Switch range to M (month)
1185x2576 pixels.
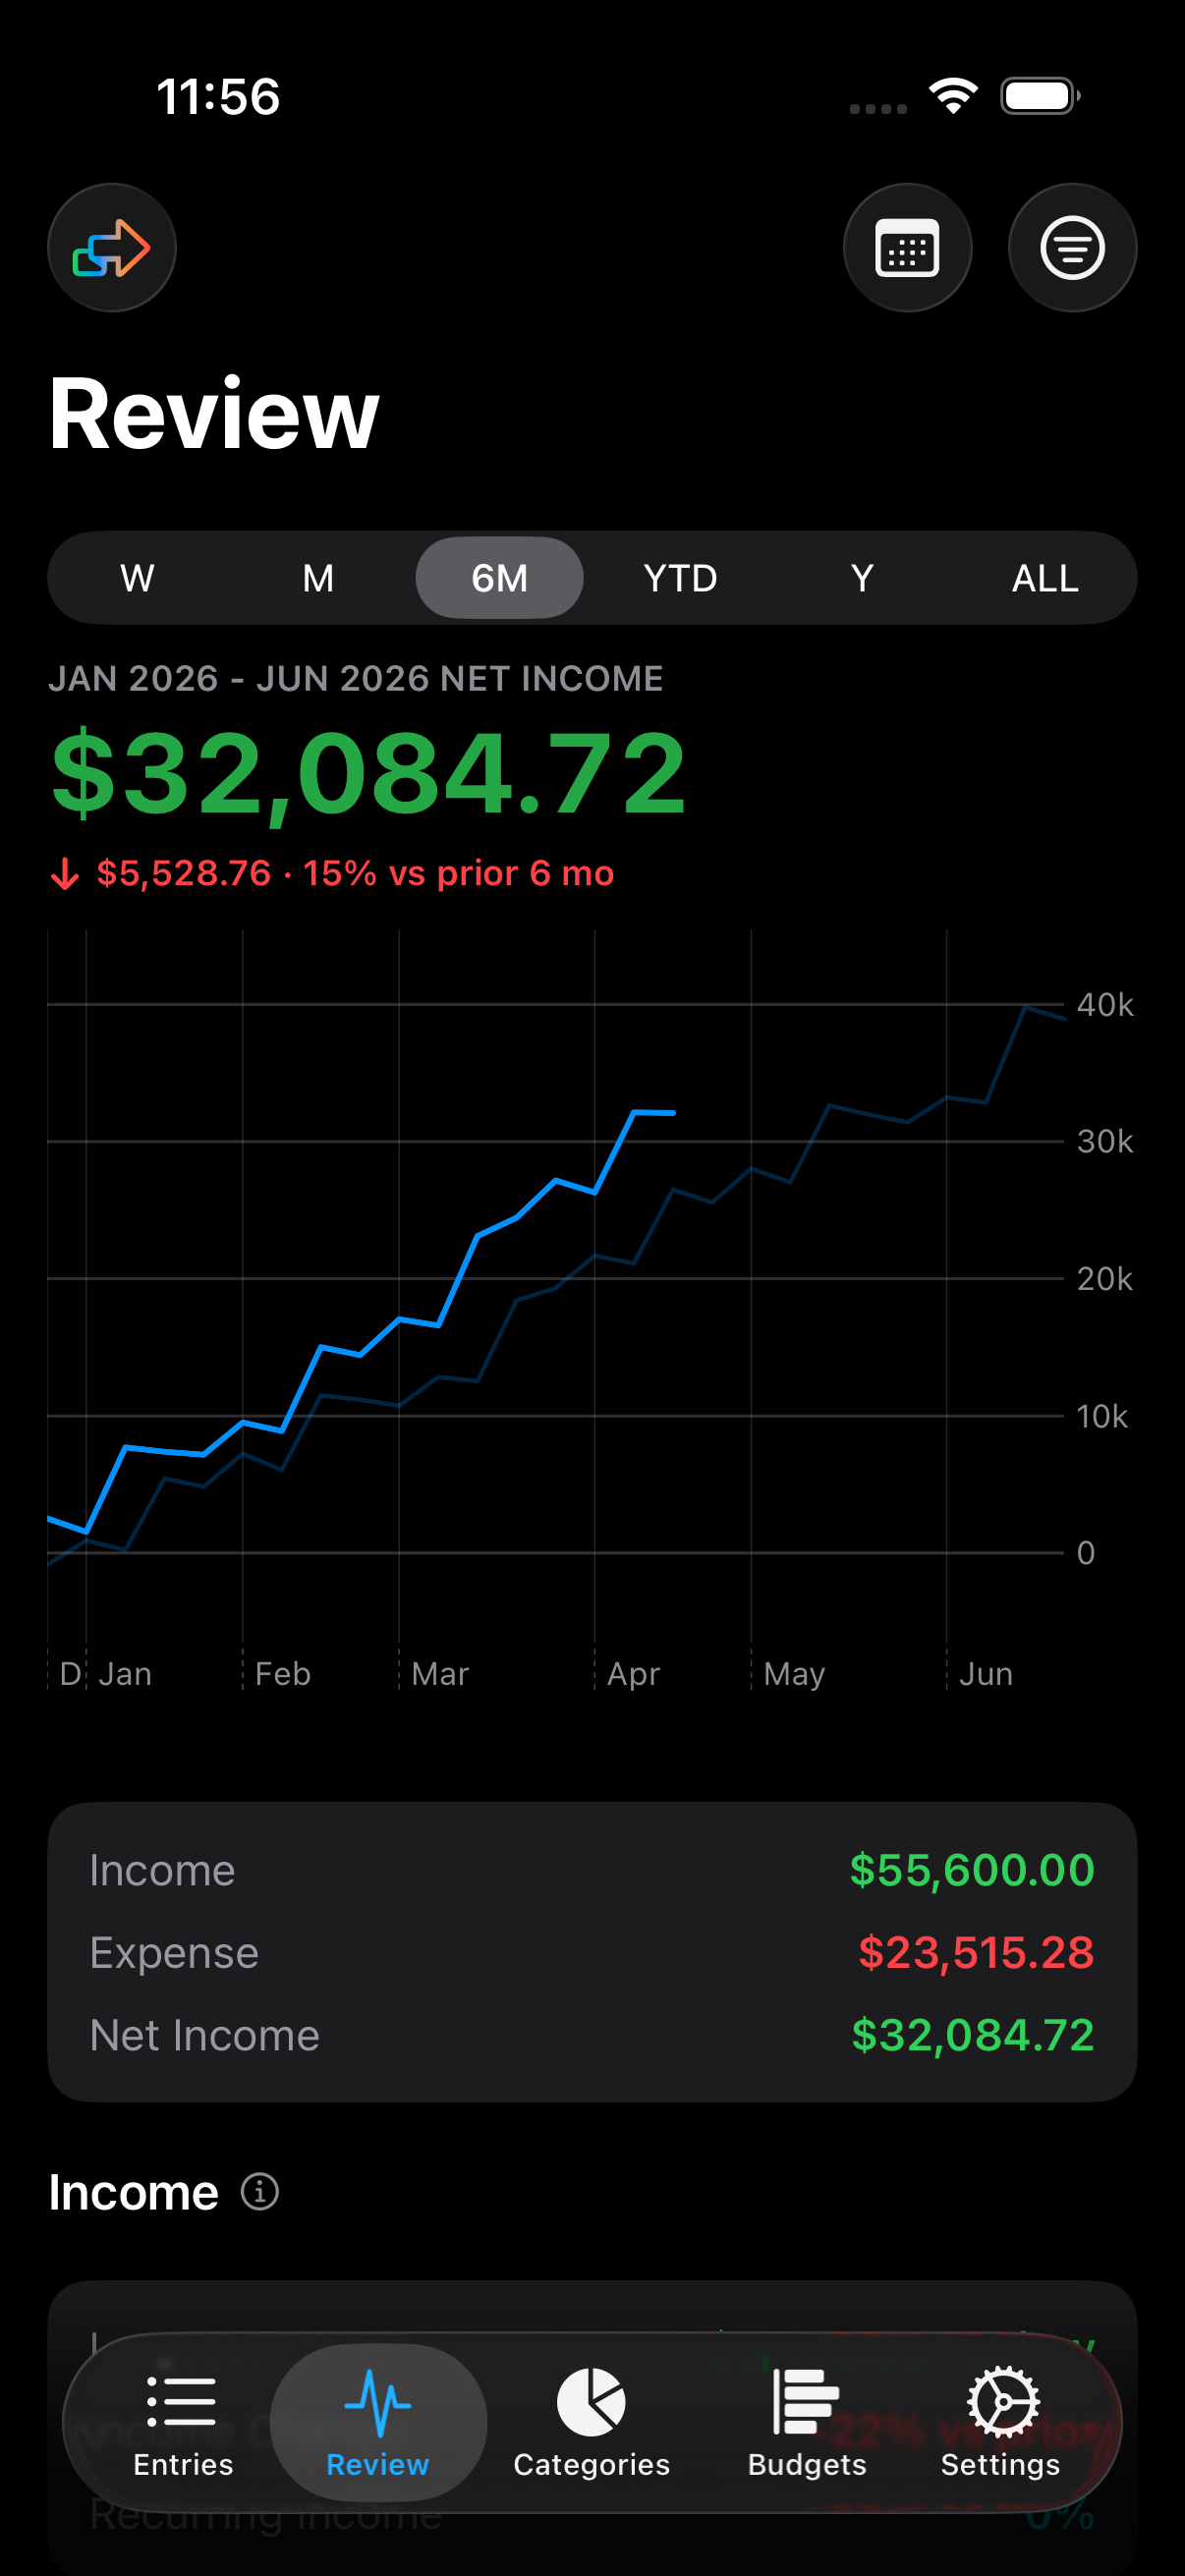coord(318,578)
